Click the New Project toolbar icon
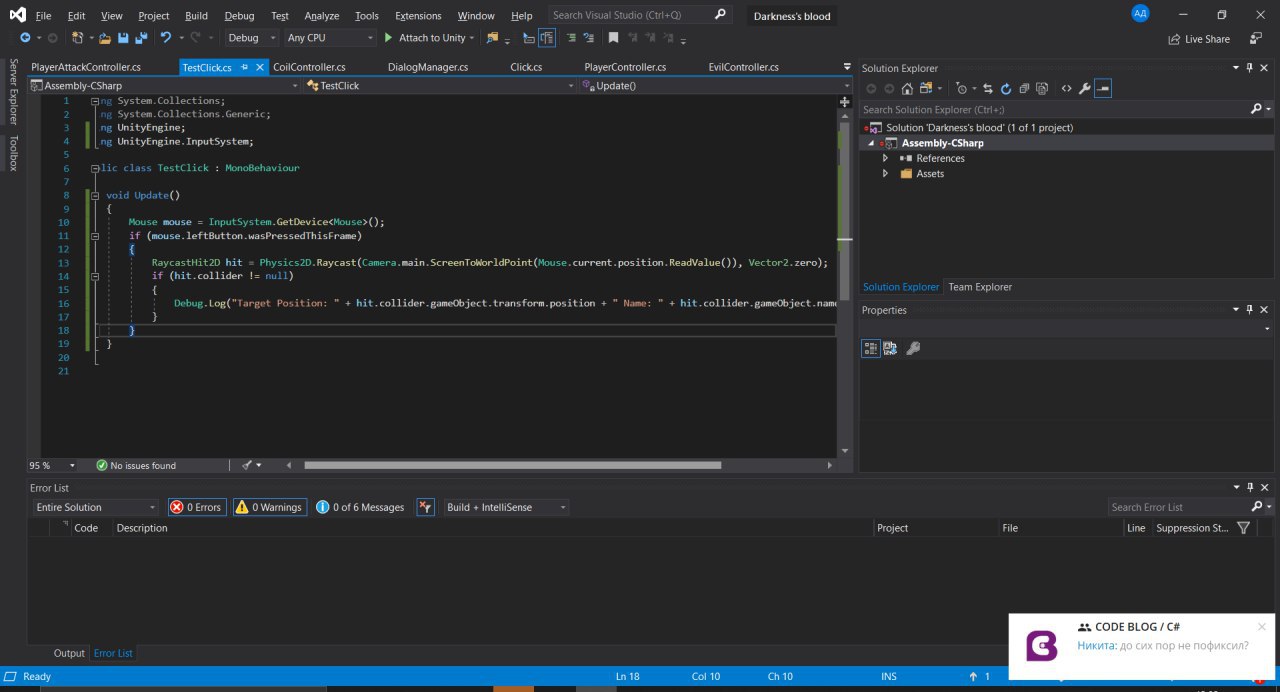 point(79,38)
